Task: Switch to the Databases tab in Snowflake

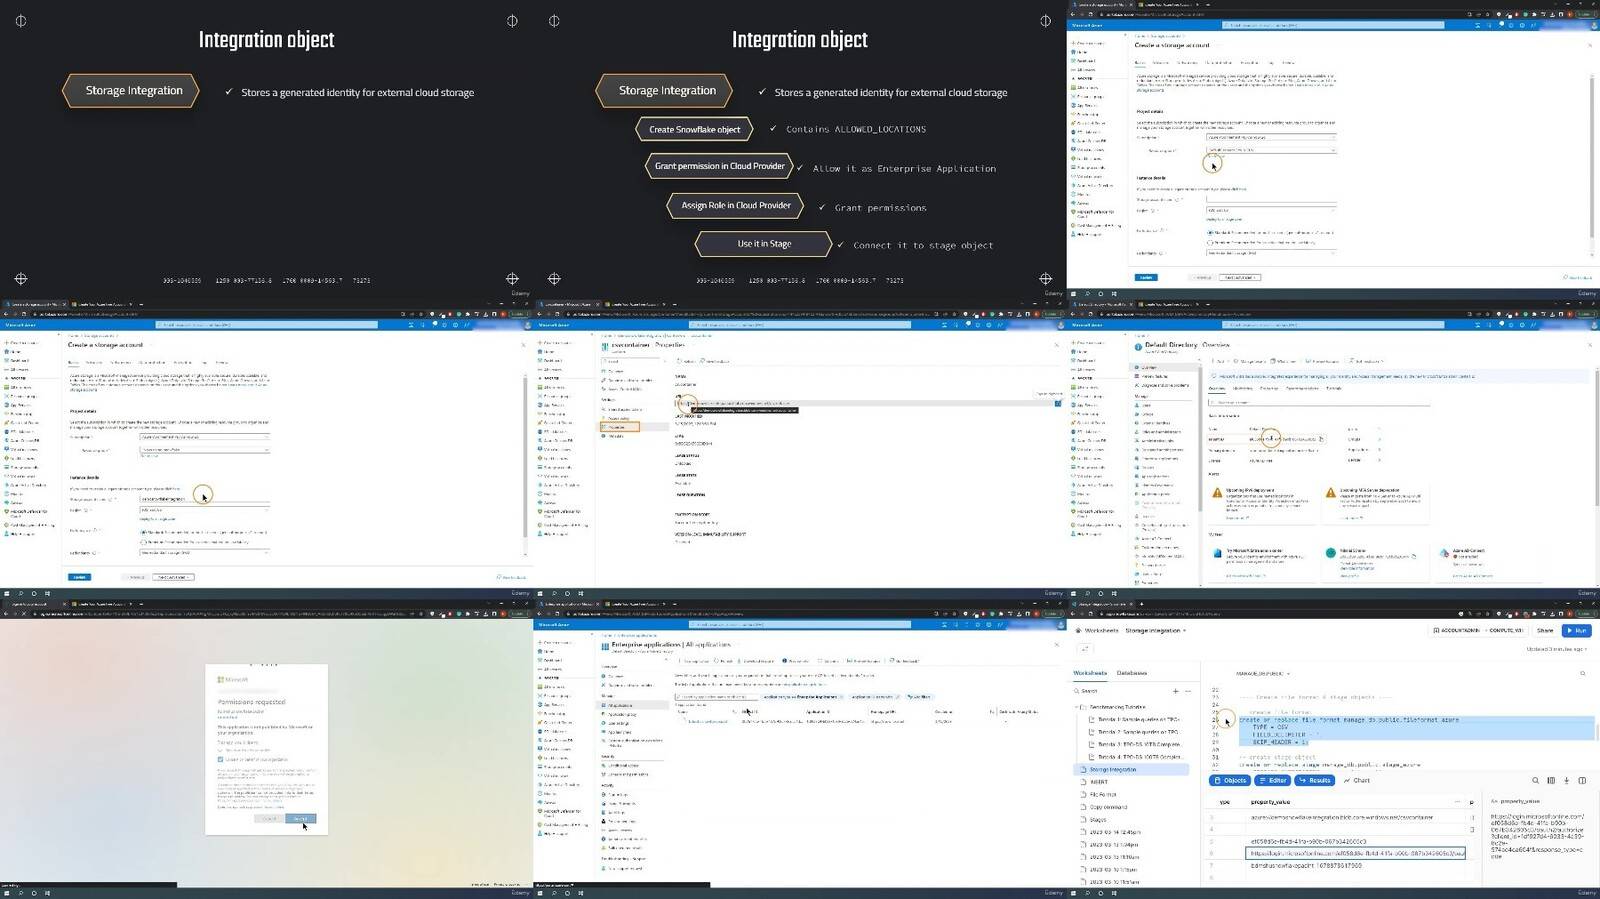Action: (x=1132, y=673)
